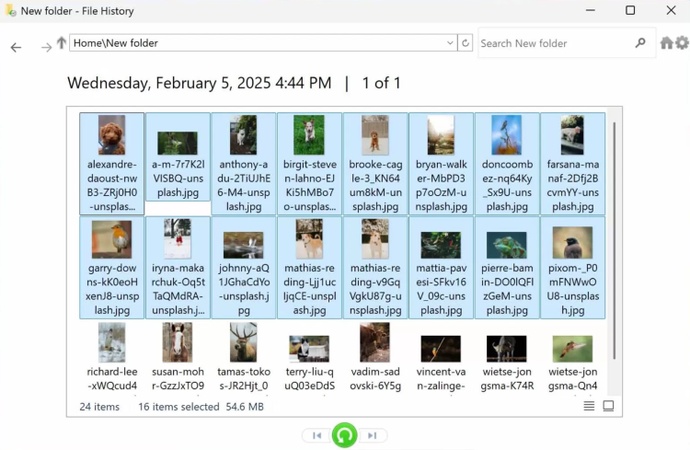The width and height of the screenshot is (690, 450).
Task: Click the vertical scrollbar of file list
Action: pyautogui.click(x=614, y=240)
